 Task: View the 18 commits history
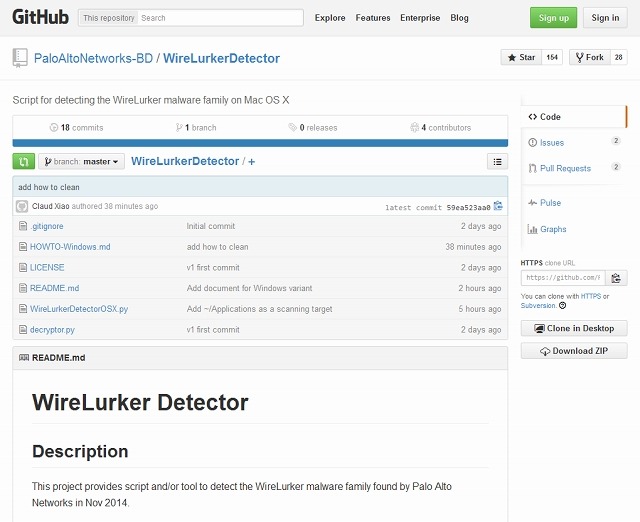(x=76, y=127)
